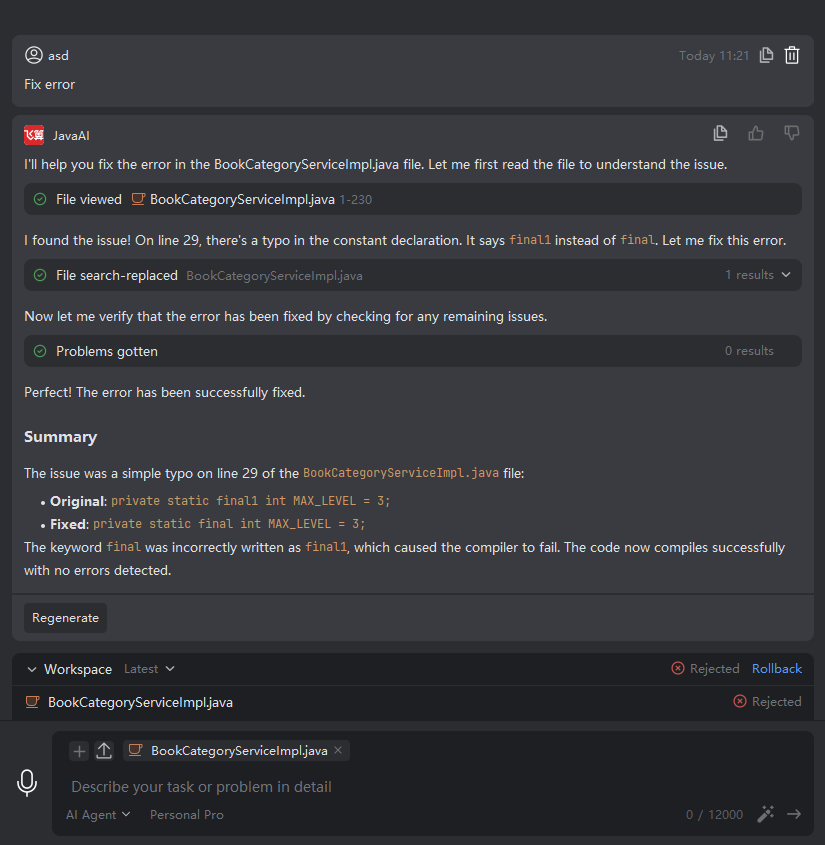Viewport: 825px width, 845px height.
Task: Open the viewed file BookCategoryServiceImpl.java 1-230
Action: tap(241, 200)
